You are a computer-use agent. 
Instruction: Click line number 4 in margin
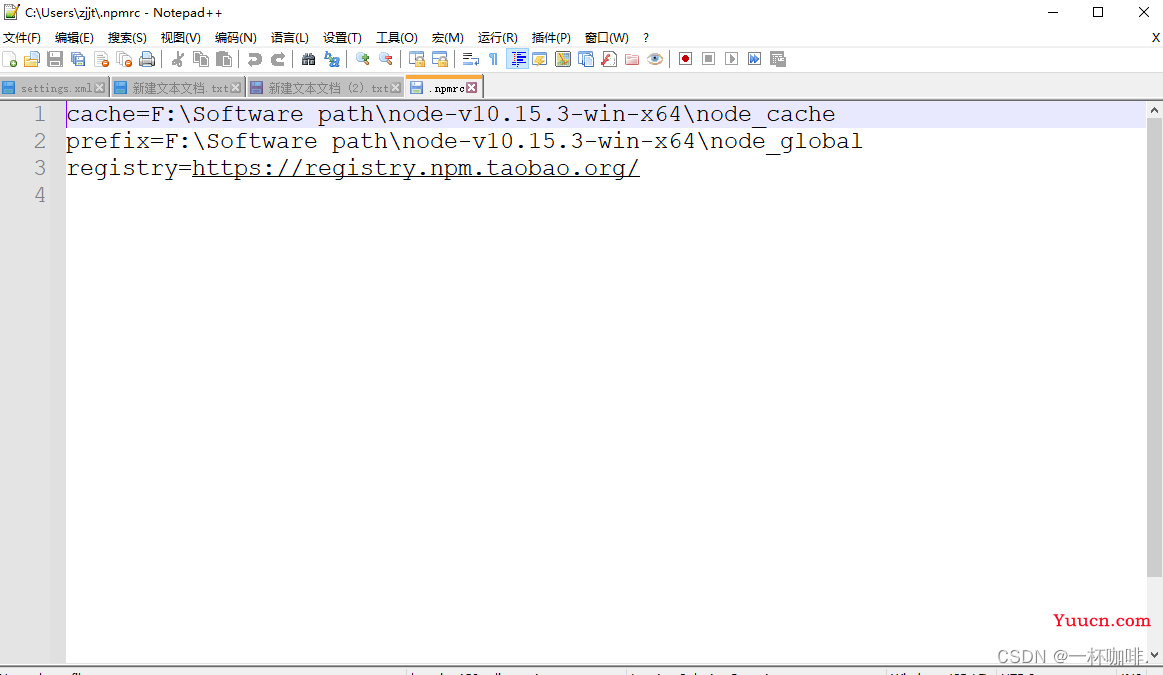(x=39, y=195)
